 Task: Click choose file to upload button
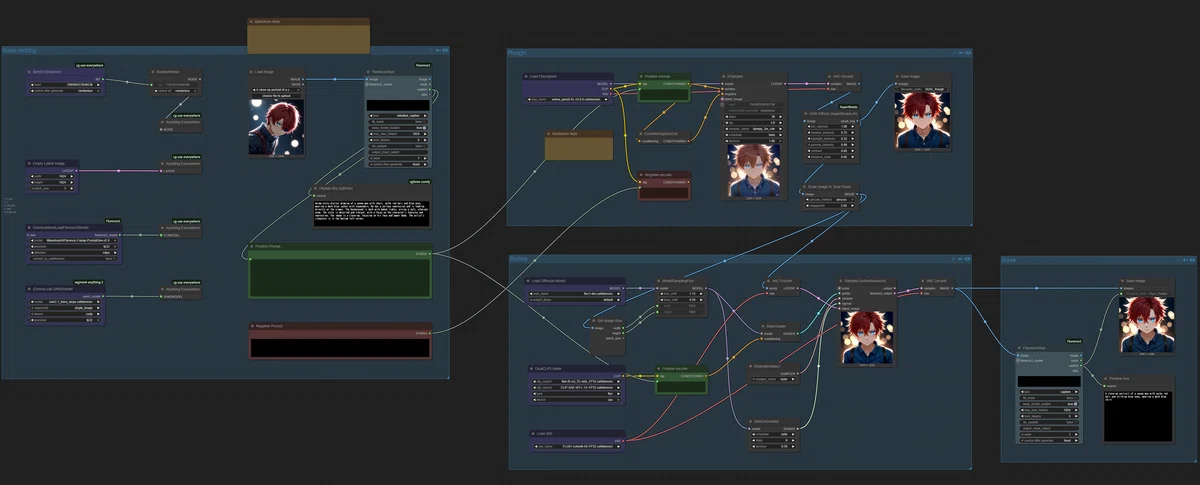276,96
